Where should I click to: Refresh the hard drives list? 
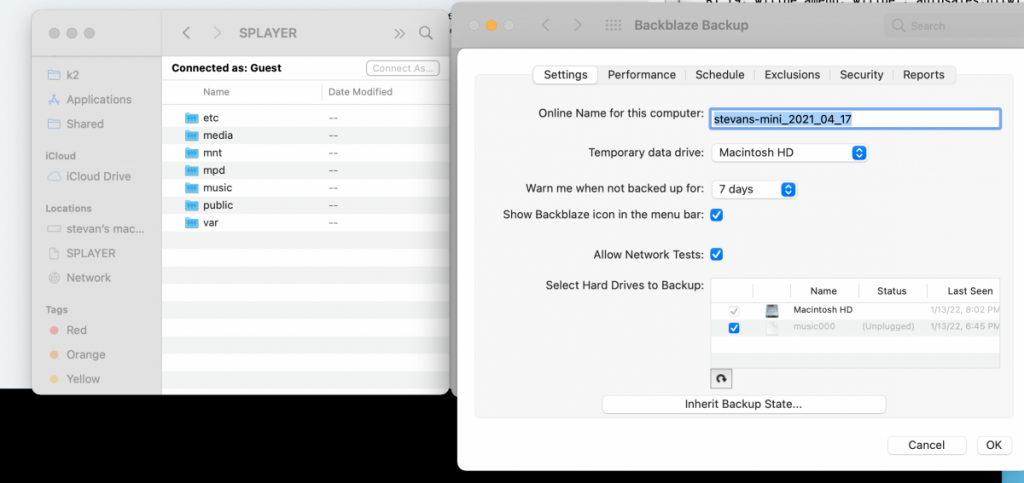point(721,379)
